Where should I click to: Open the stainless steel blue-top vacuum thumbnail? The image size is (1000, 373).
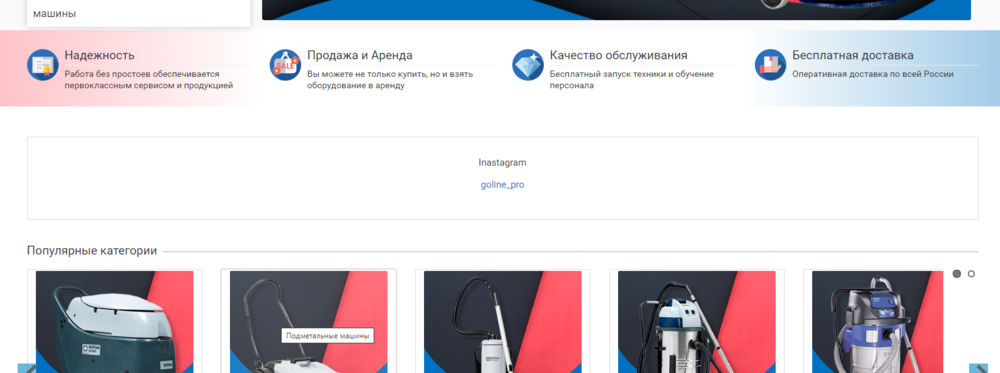696,322
